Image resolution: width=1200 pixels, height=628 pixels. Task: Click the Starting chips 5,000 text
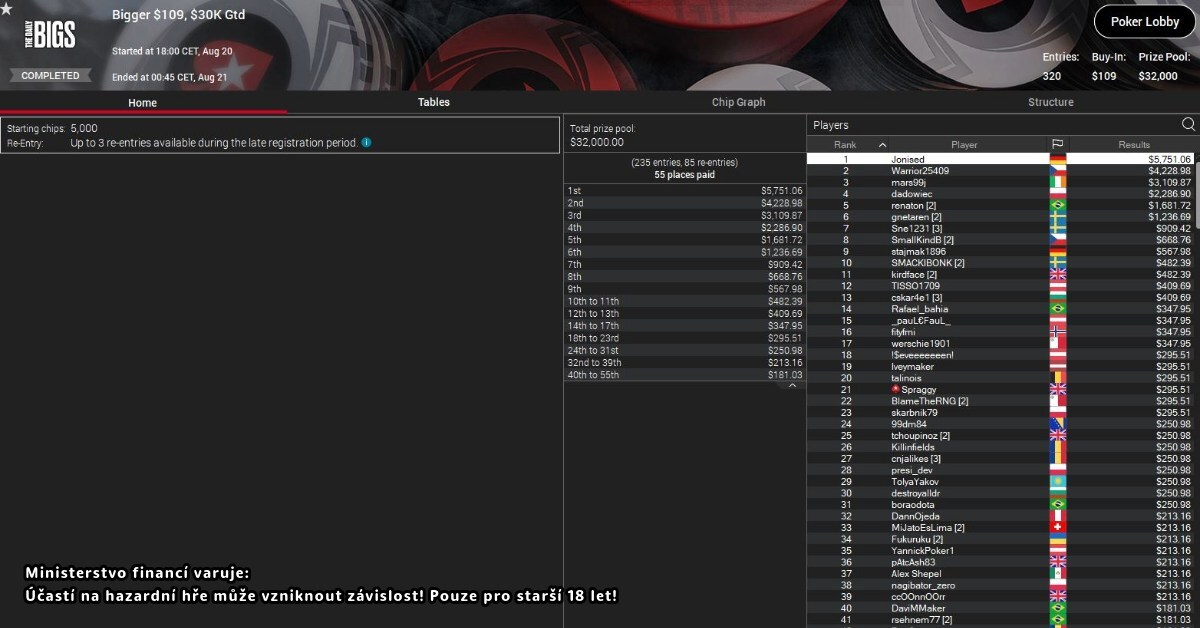click(52, 129)
